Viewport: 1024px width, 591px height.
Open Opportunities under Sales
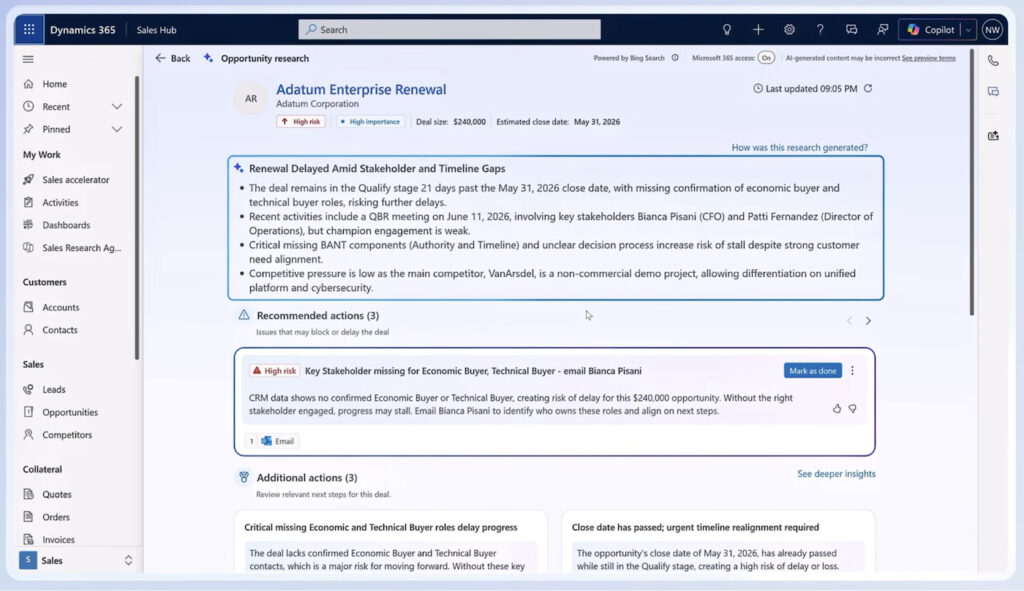coord(70,412)
